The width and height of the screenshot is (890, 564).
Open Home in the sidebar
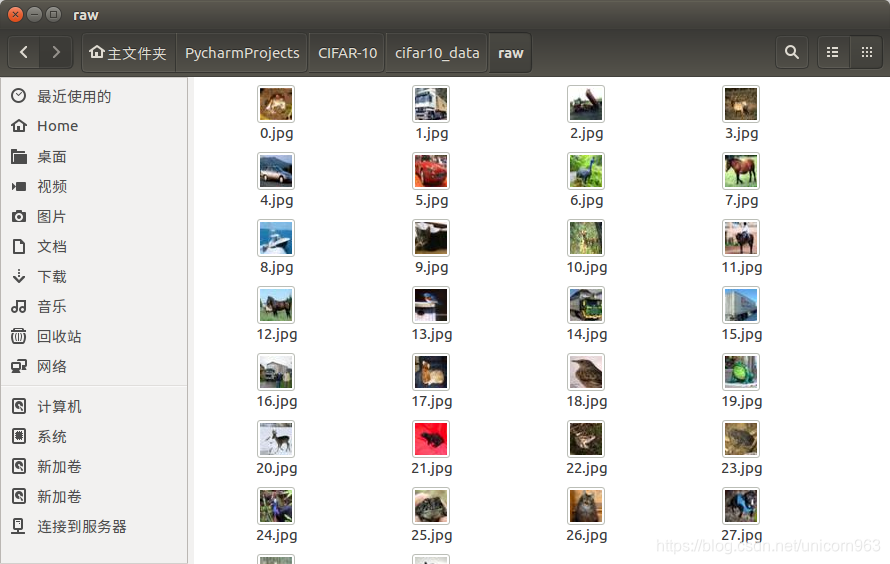94,126
